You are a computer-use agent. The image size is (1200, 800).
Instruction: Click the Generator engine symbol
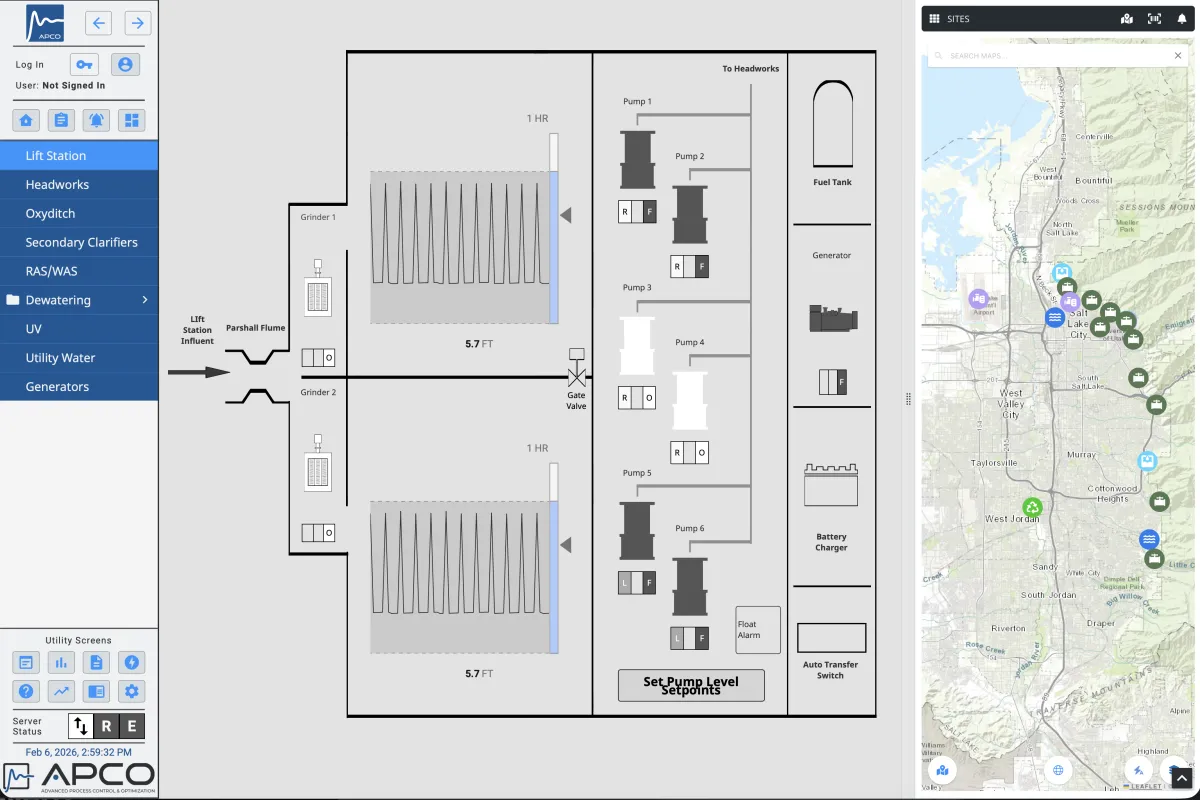tap(832, 319)
